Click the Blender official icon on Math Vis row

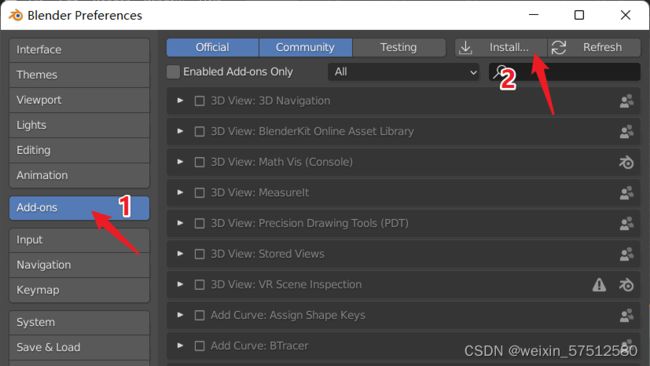coord(626,162)
